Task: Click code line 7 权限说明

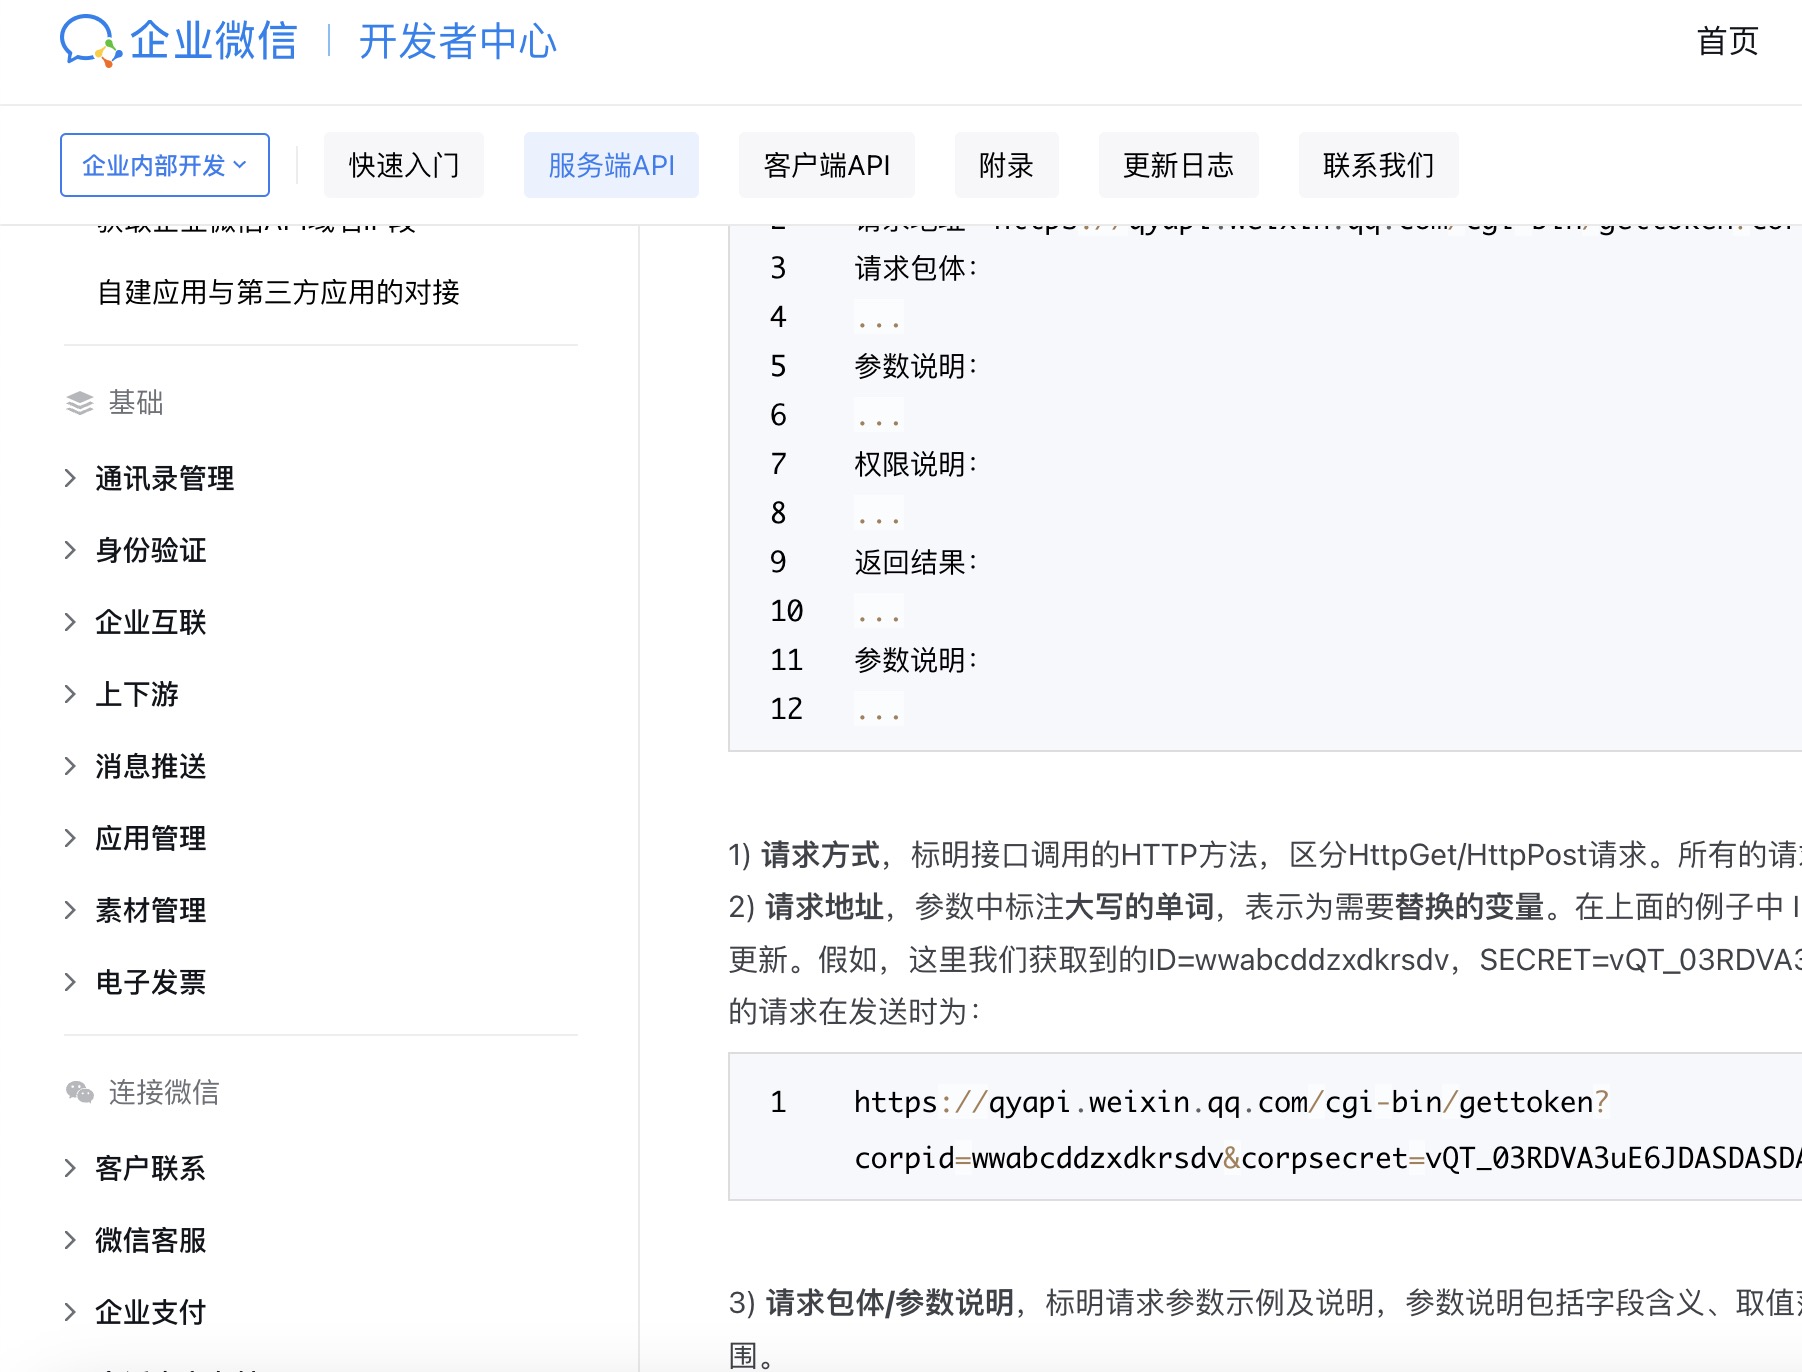Action: click(x=916, y=464)
